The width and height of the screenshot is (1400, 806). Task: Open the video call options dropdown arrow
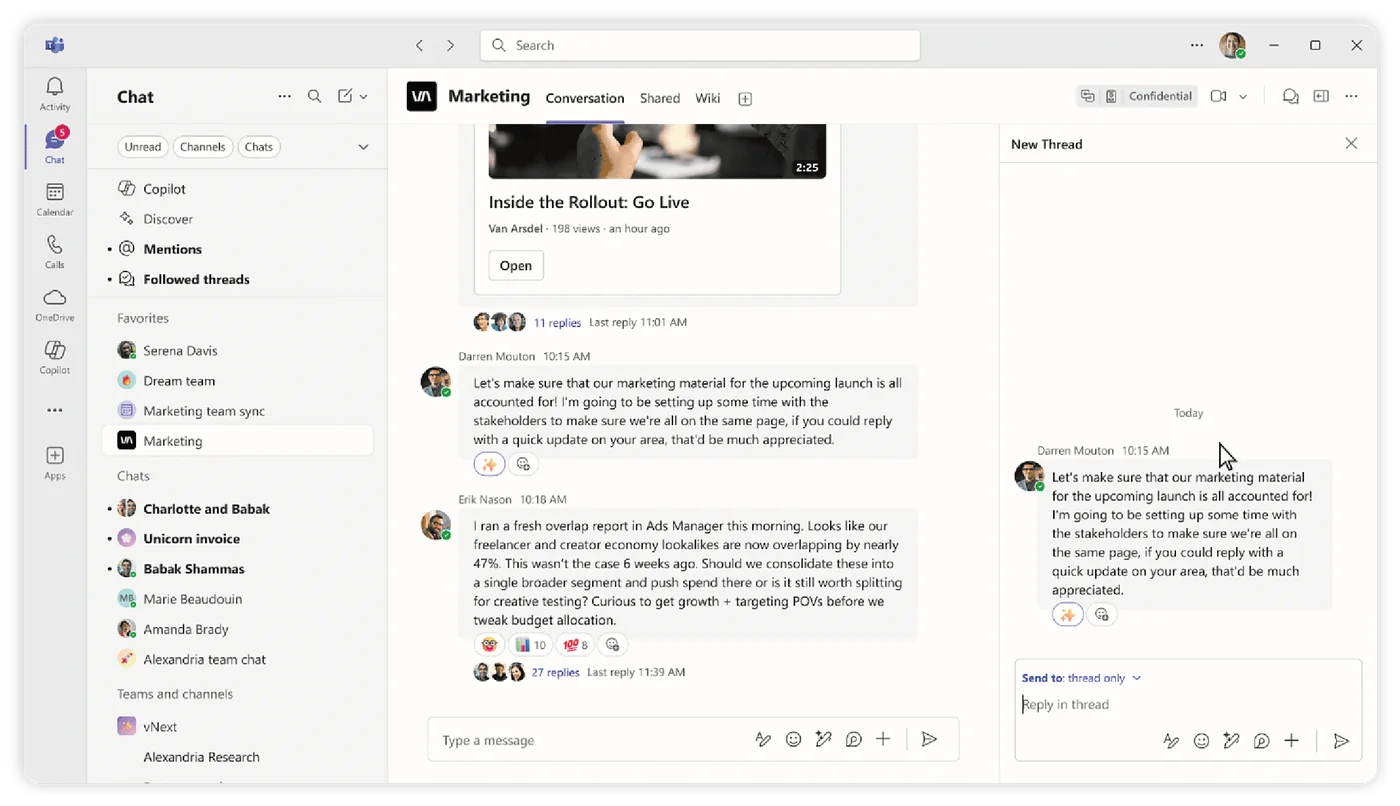(1243, 97)
